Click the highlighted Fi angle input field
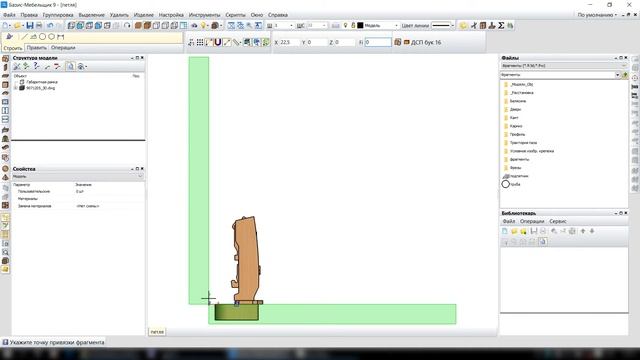Image resolution: width=640 pixels, height=360 pixels. pyautogui.click(x=378, y=42)
